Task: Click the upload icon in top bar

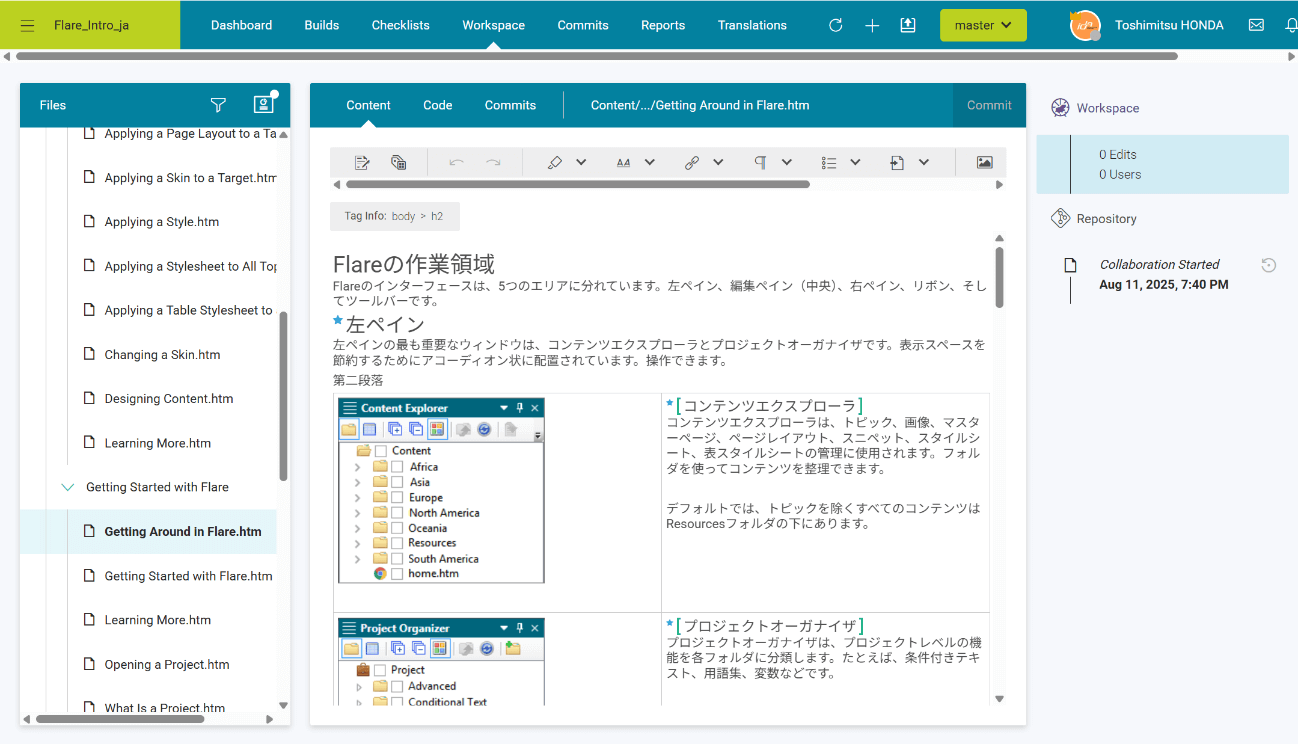Action: pos(908,25)
